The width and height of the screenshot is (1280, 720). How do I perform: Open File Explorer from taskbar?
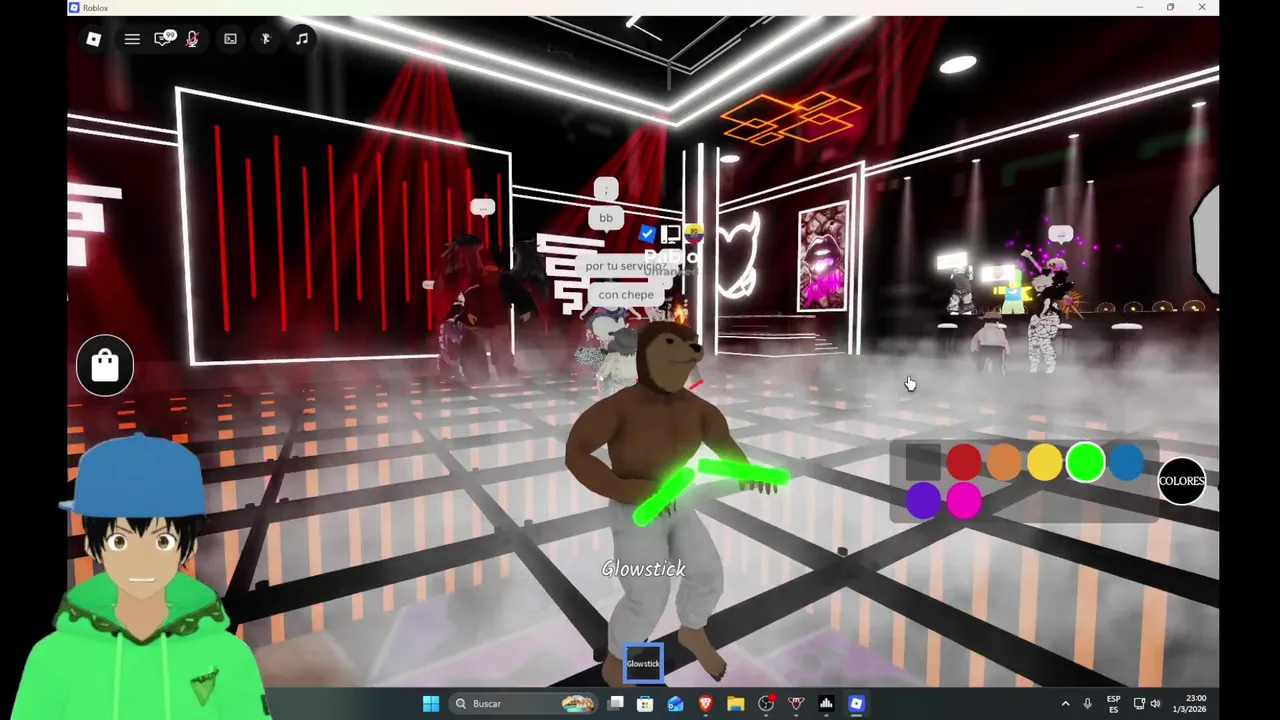(x=735, y=704)
